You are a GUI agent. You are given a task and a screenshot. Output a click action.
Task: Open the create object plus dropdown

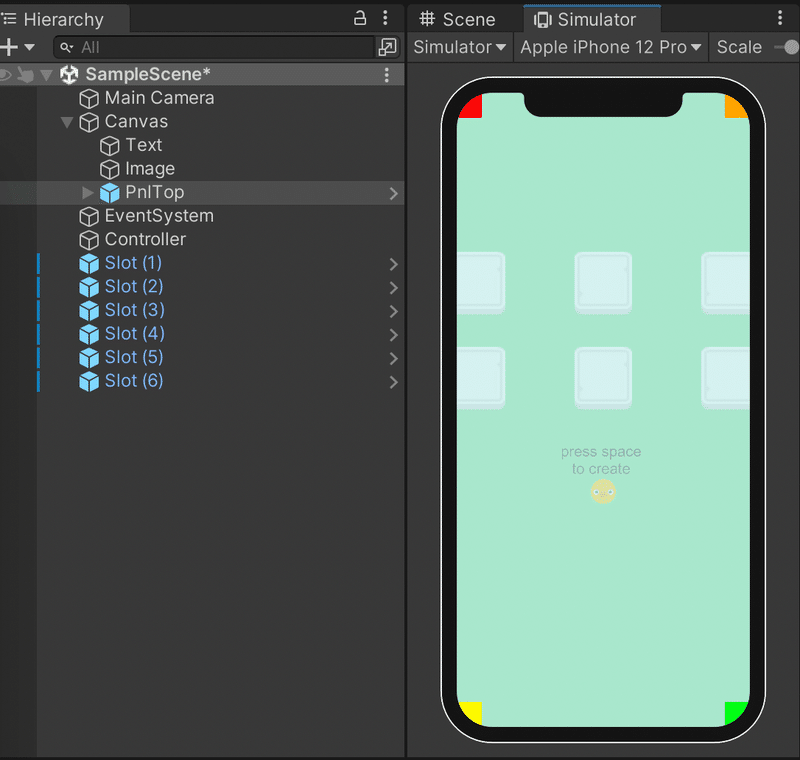[17, 47]
